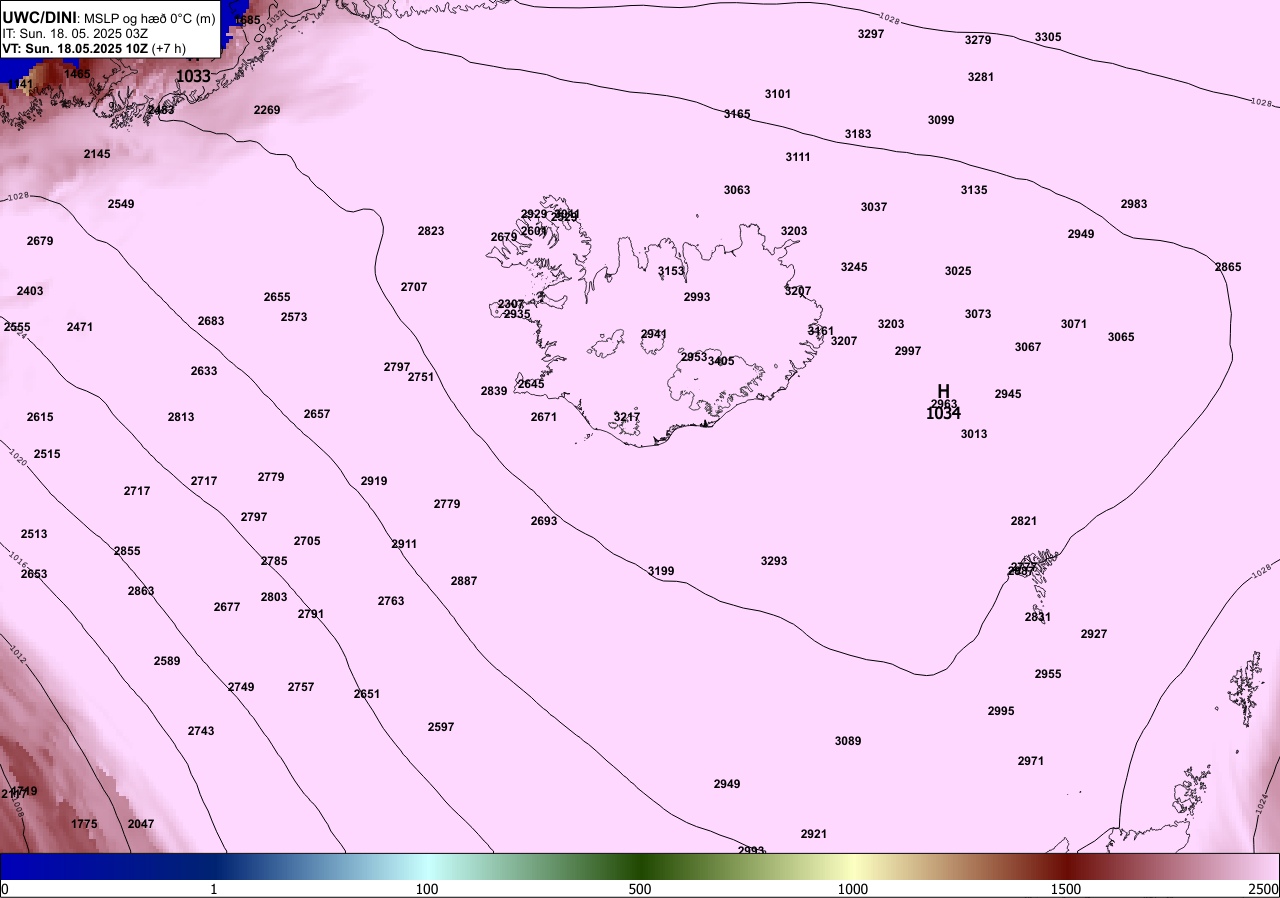1280x898 pixels.
Task: Click the 2589 height value
Action: click(167, 661)
